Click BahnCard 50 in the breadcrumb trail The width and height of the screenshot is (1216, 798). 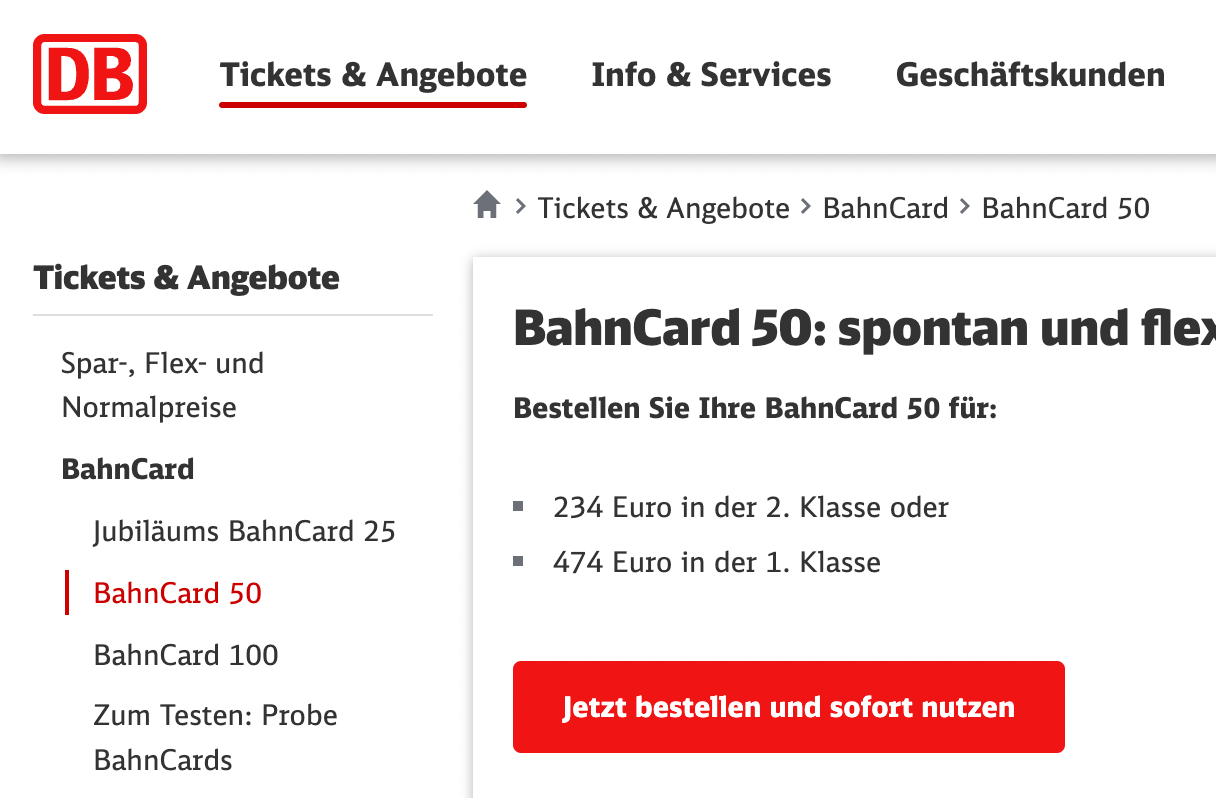1065,208
